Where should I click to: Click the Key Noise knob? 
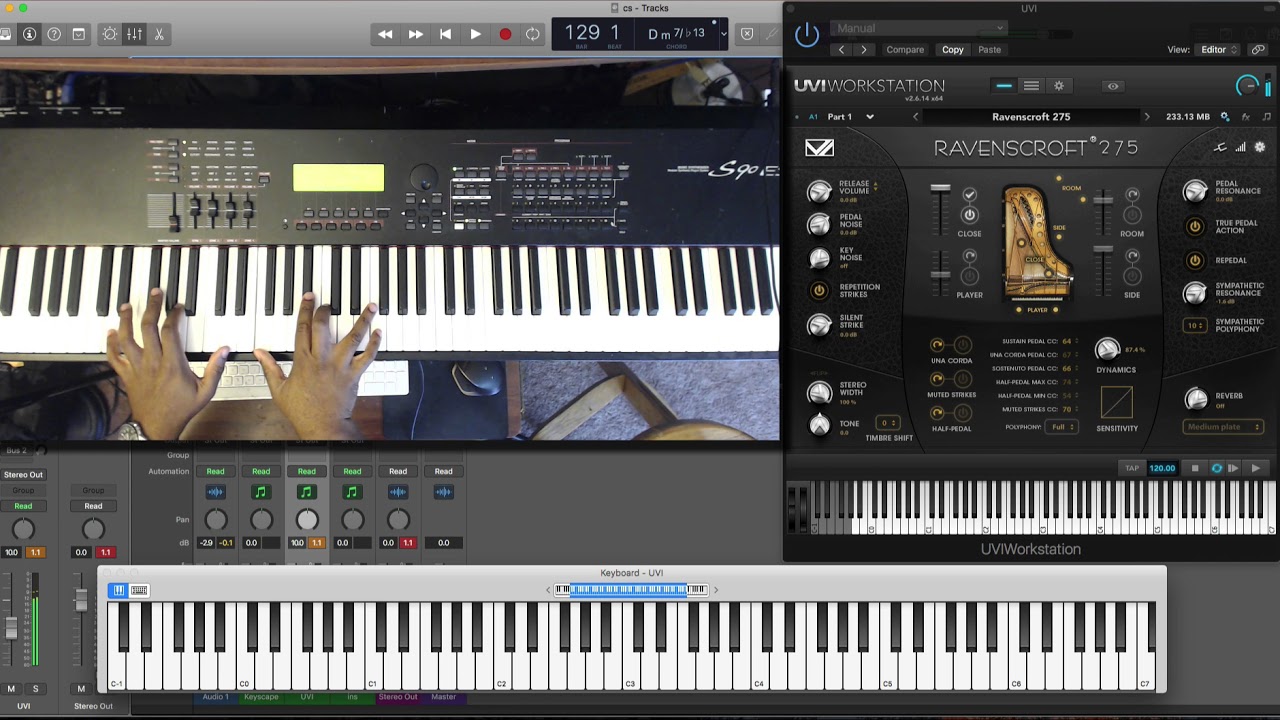pyautogui.click(x=819, y=258)
